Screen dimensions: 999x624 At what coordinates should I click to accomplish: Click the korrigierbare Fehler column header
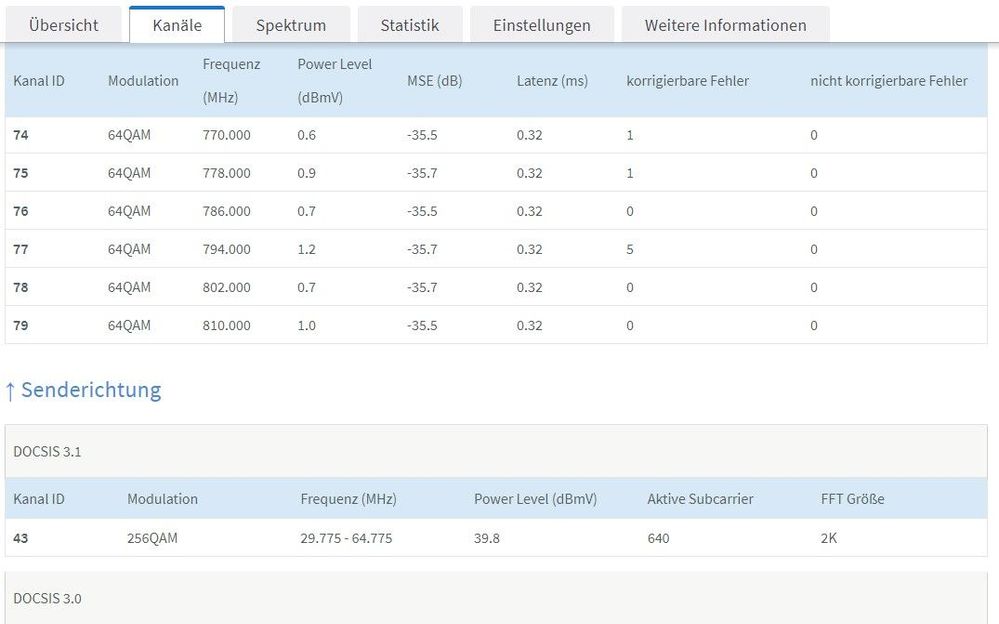tap(687, 81)
